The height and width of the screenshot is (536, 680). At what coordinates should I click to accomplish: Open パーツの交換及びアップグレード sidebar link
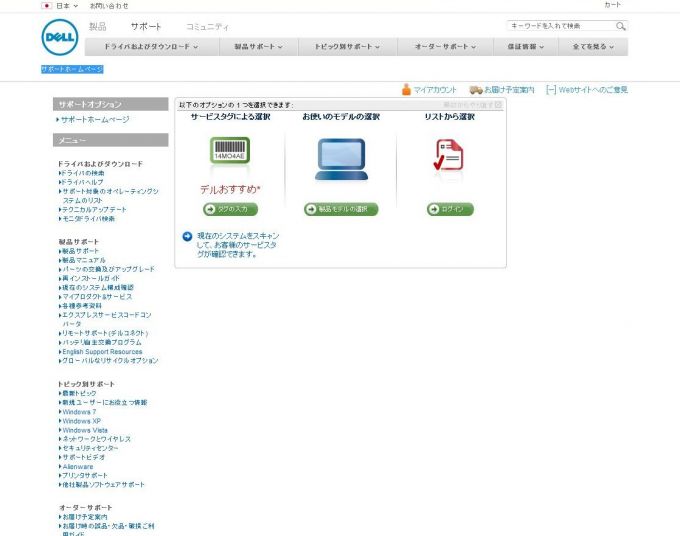click(108, 269)
